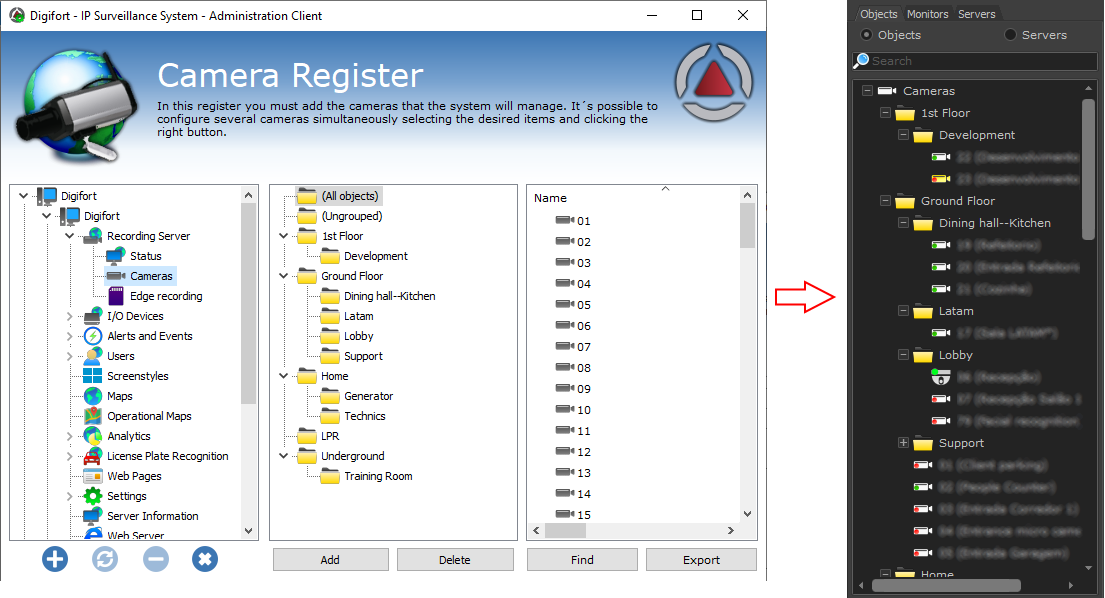Click the I/O Devices icon

click(x=93, y=316)
